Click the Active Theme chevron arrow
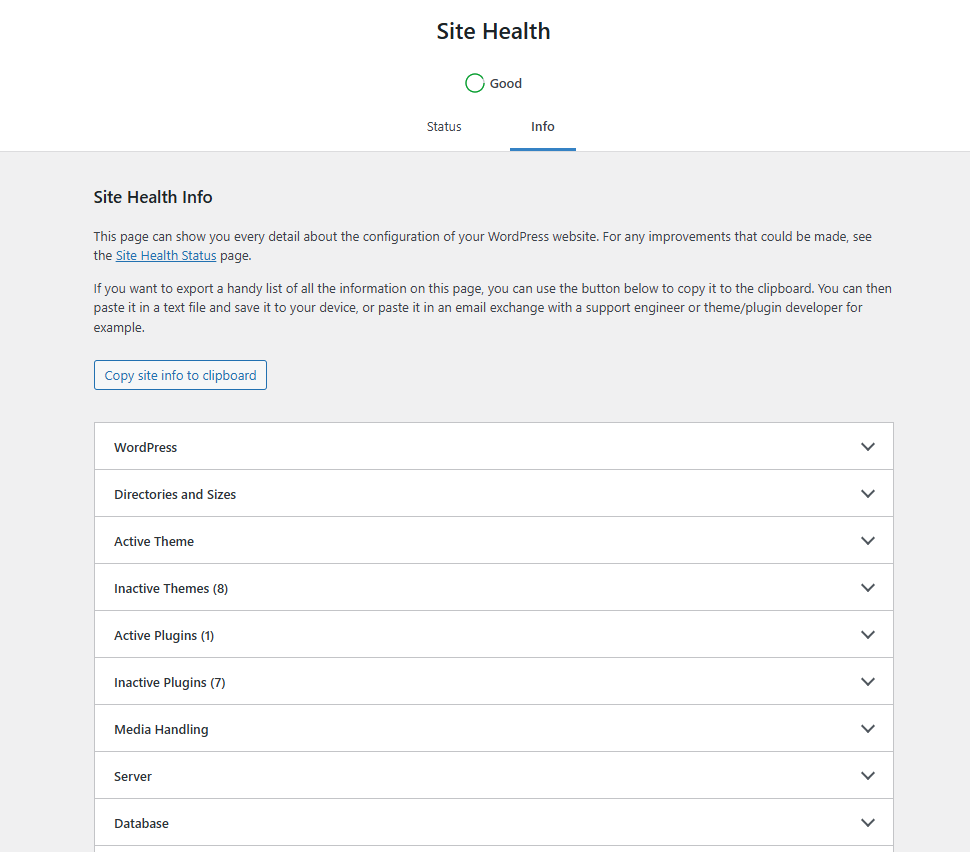This screenshot has height=852, width=970. point(868,541)
